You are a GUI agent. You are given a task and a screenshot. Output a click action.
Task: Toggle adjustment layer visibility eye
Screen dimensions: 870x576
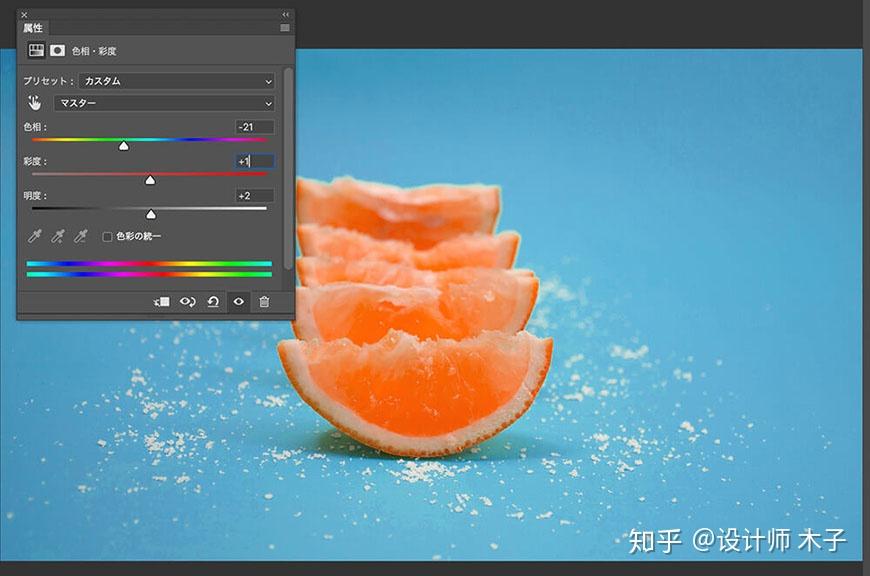tap(239, 302)
